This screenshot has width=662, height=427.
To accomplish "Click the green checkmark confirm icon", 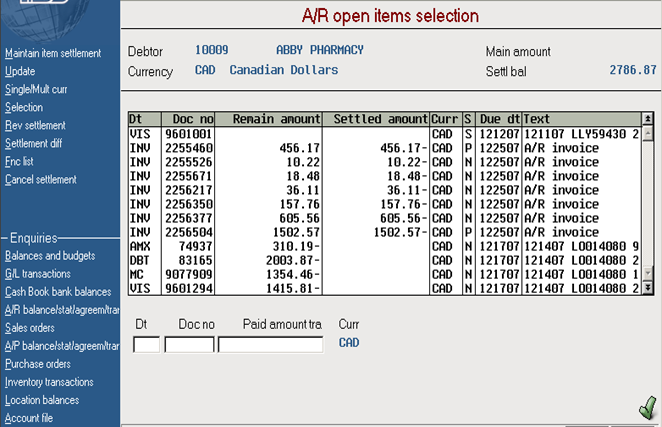I will [648, 408].
